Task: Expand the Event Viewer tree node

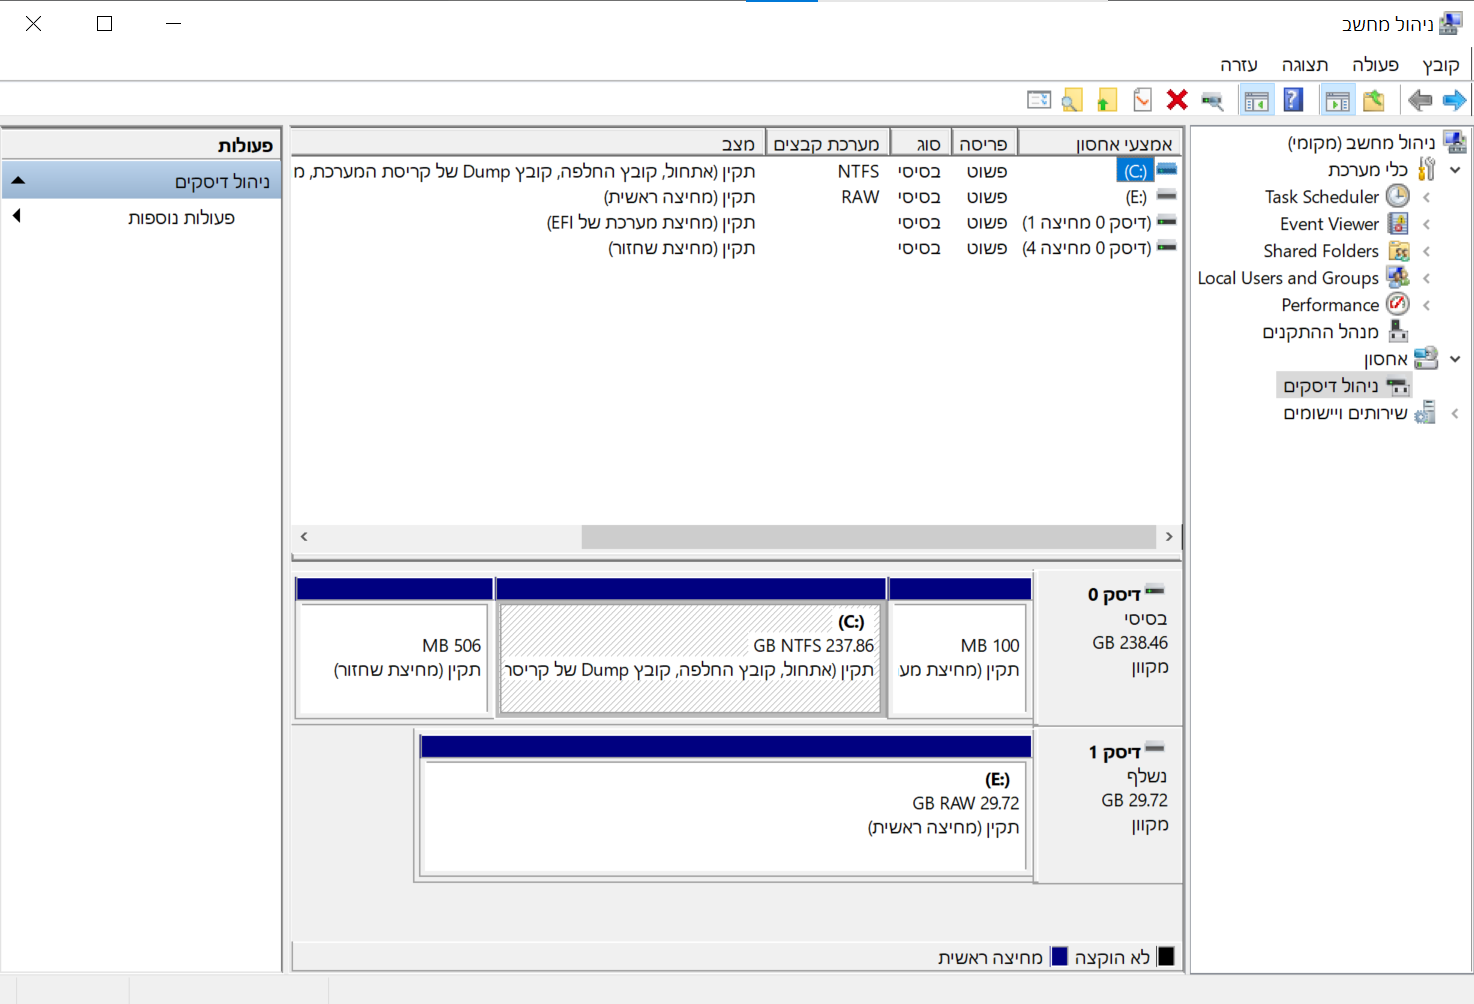Action: coord(1426,224)
